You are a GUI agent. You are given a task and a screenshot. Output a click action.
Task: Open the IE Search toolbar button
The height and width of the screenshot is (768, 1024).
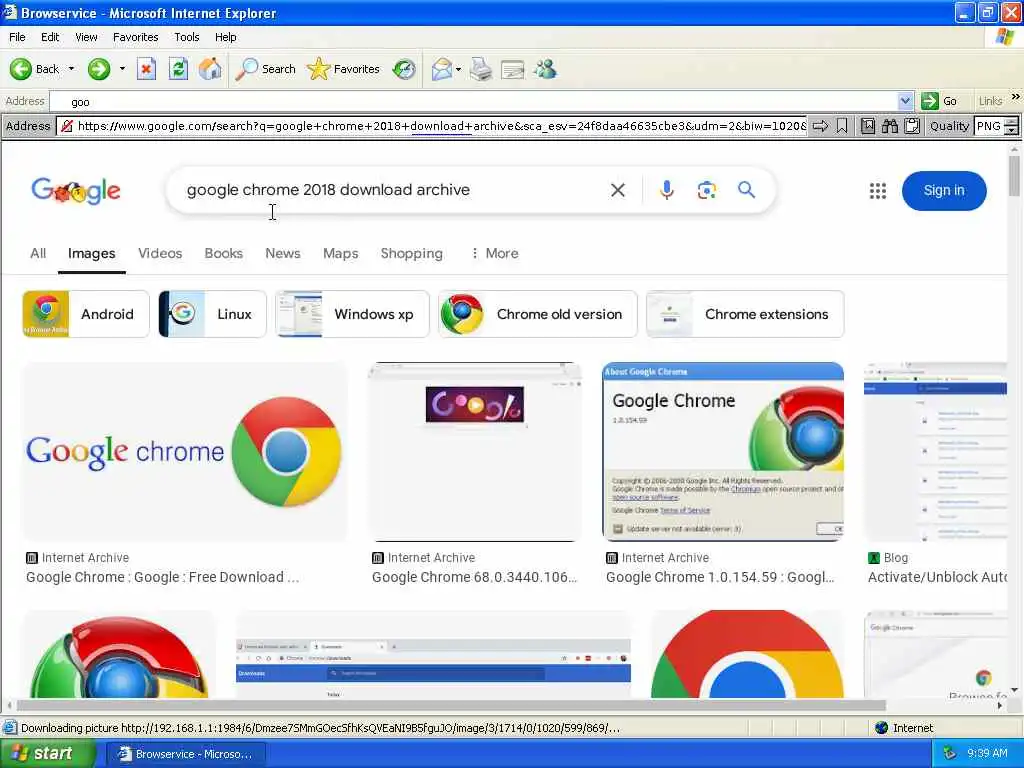pos(265,69)
